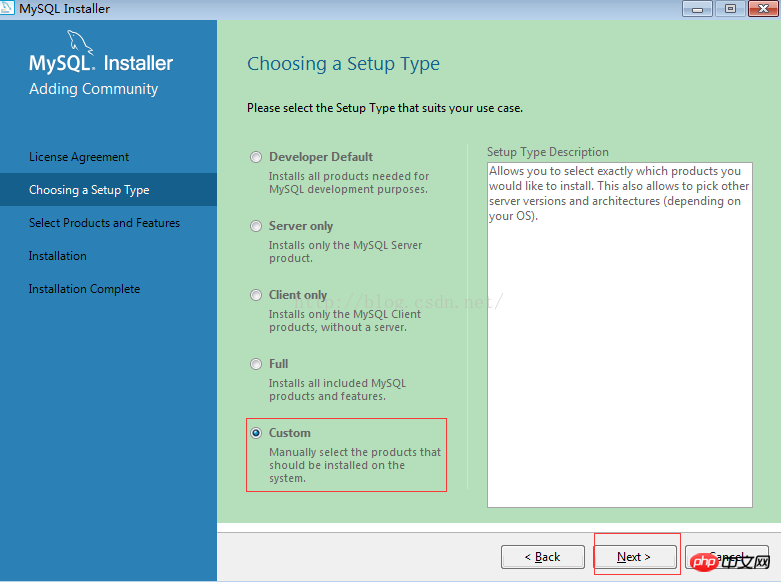This screenshot has height=582, width=781.
Task: Click the 'Adding Community' subtitle text
Action: point(94,89)
